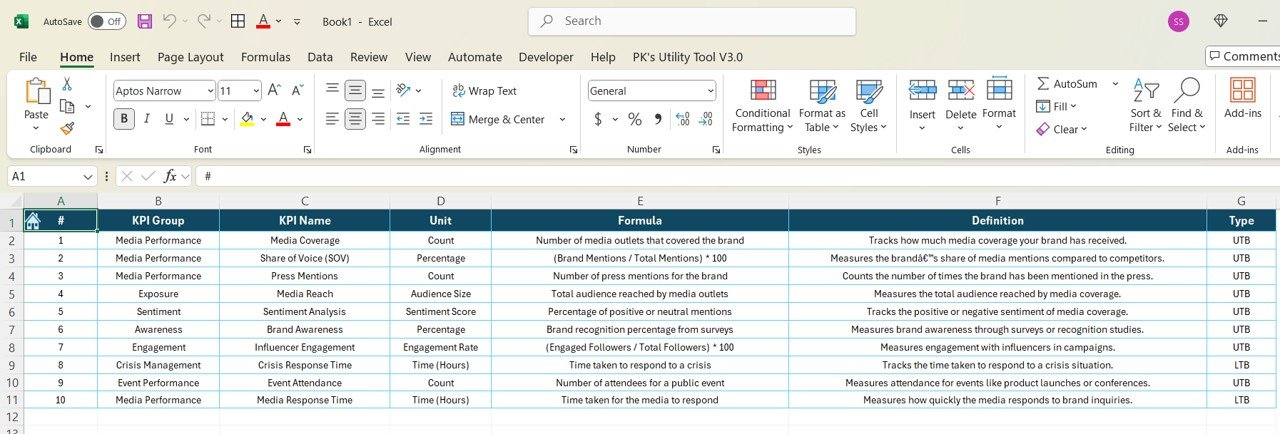1280x434 pixels.
Task: Open Conditional Formatting
Action: [x=761, y=106]
